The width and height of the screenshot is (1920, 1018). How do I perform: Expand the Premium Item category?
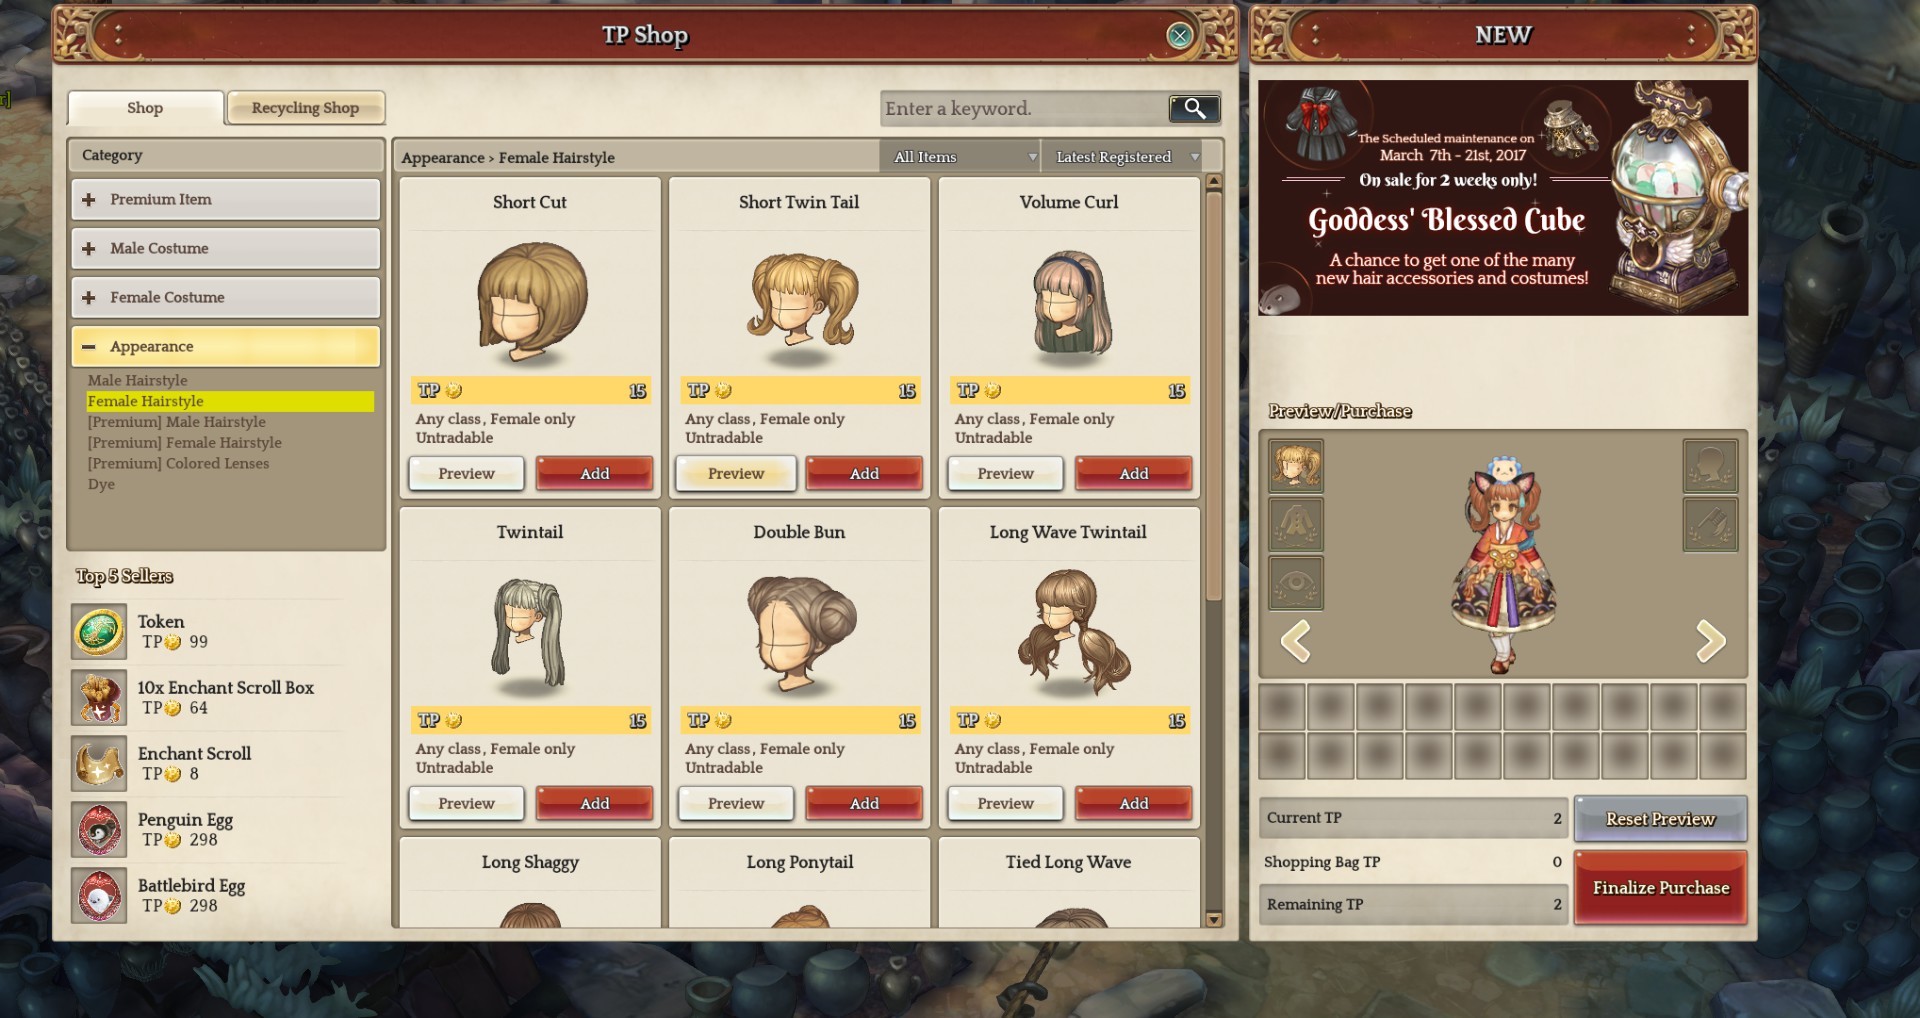pyautogui.click(x=226, y=199)
